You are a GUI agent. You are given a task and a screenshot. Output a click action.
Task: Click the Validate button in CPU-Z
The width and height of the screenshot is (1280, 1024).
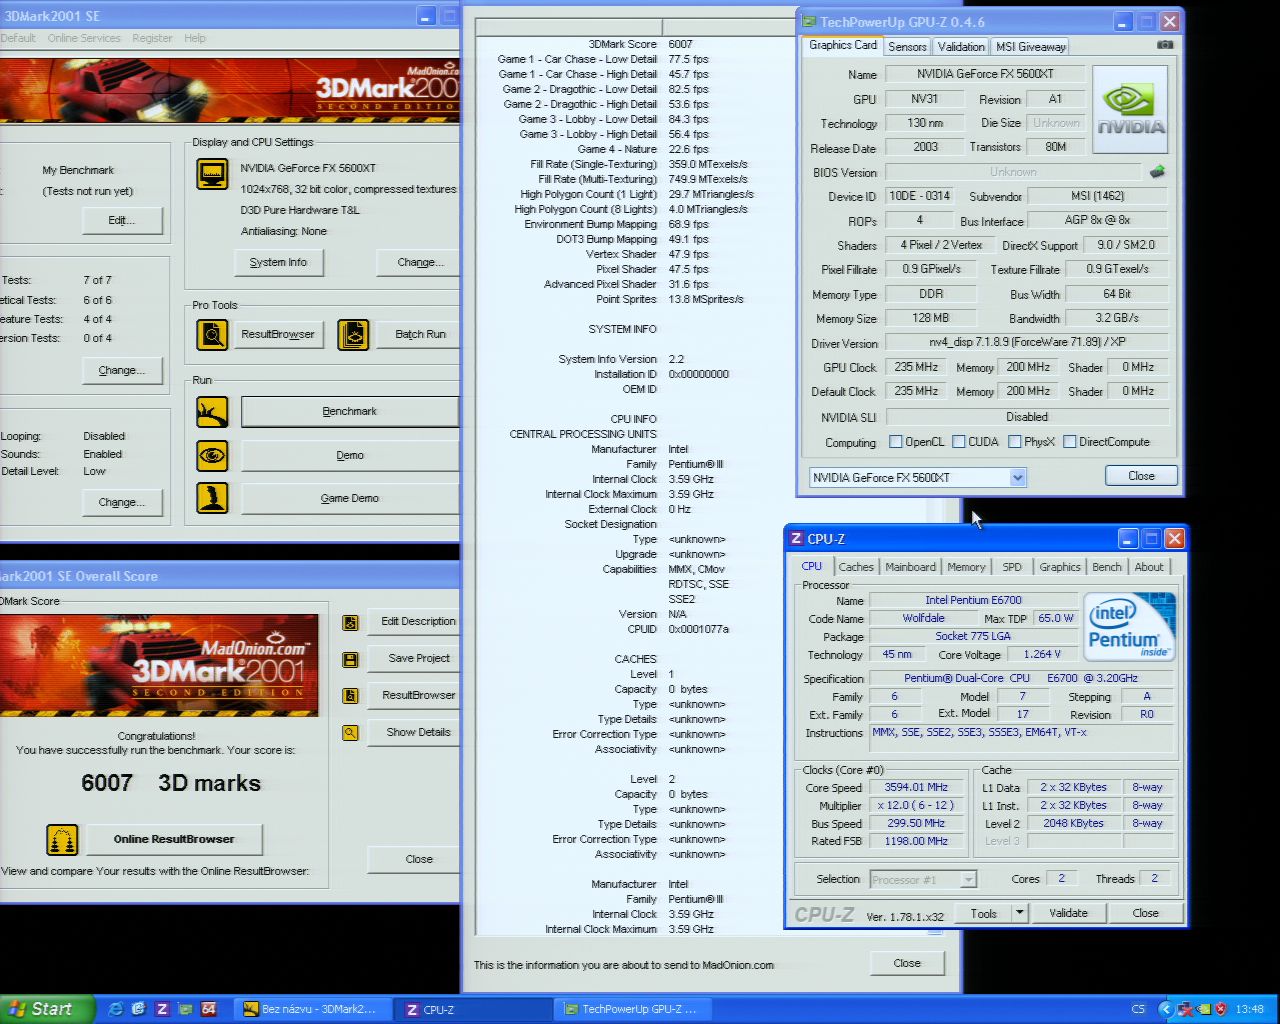click(x=1068, y=913)
